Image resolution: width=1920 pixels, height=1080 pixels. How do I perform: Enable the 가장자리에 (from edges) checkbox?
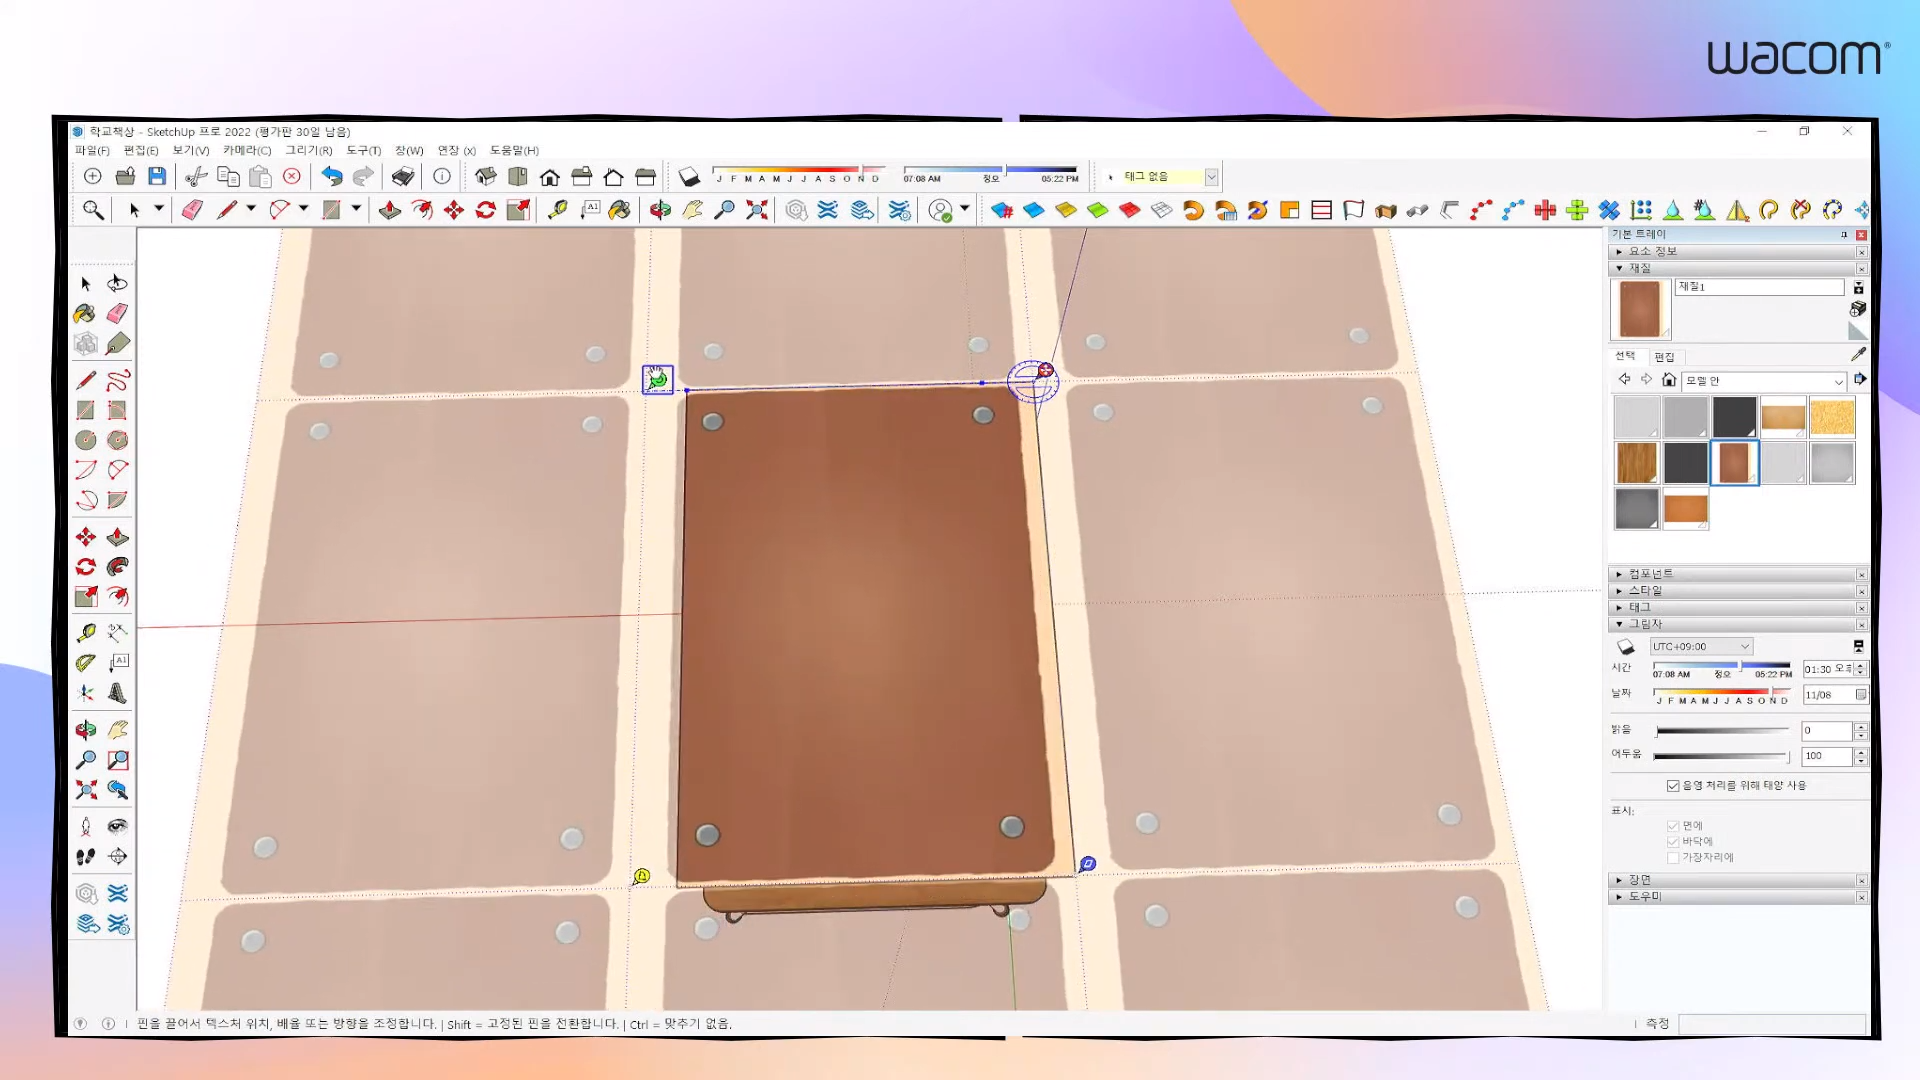pos(1673,858)
